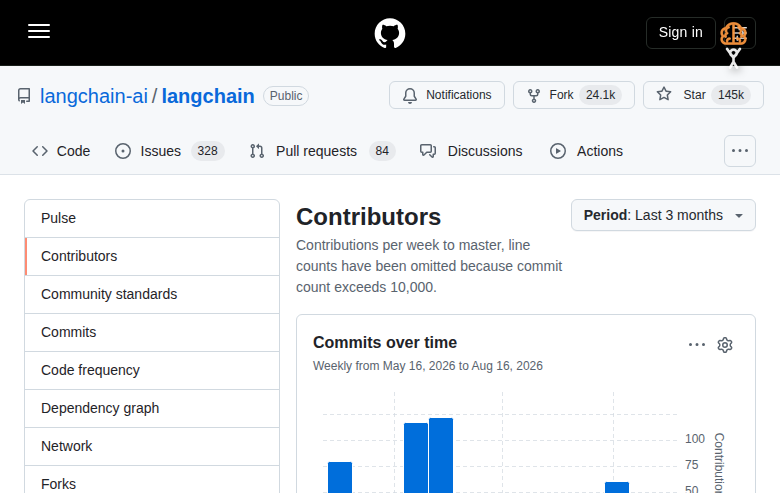This screenshot has width=780, height=493.
Task: Click the Pull requests branch icon
Action: coord(257,151)
